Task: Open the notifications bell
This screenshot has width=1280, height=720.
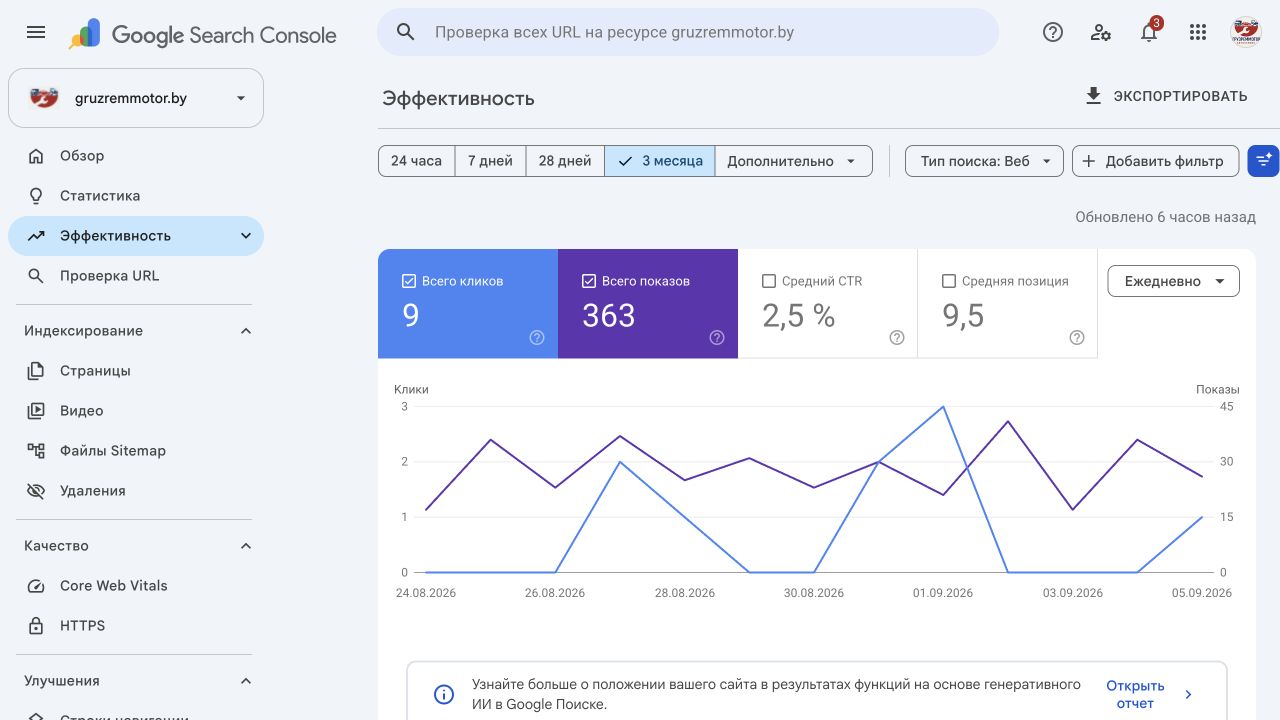Action: [x=1149, y=32]
